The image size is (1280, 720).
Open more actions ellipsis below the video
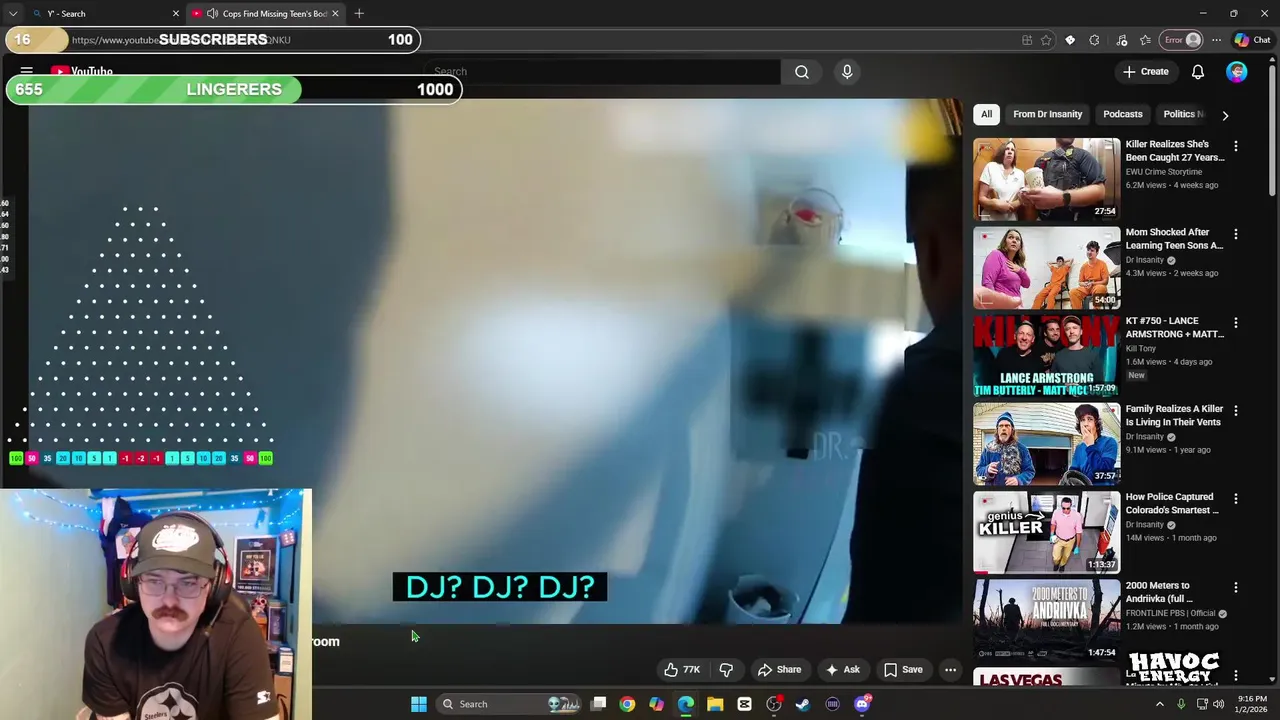(x=951, y=670)
